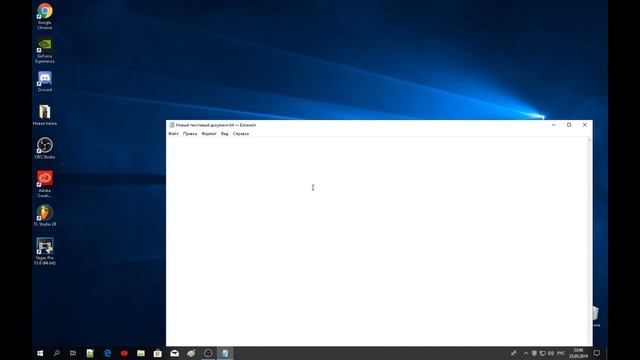Viewport: 640px width, 360px height.
Task: Click inside the Notepad text area
Action: coord(376,242)
